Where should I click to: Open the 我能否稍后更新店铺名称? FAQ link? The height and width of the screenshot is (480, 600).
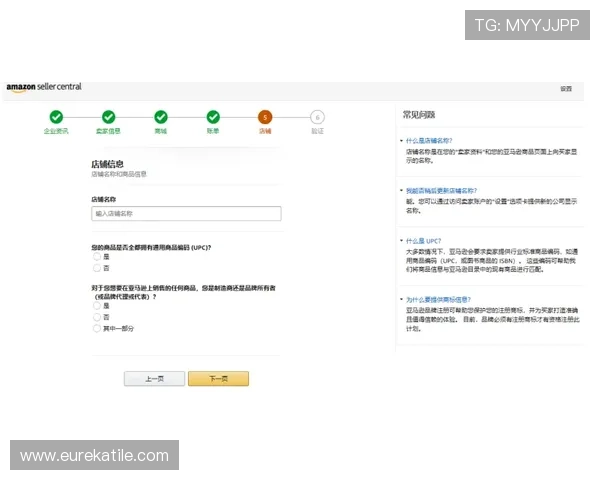(x=441, y=191)
